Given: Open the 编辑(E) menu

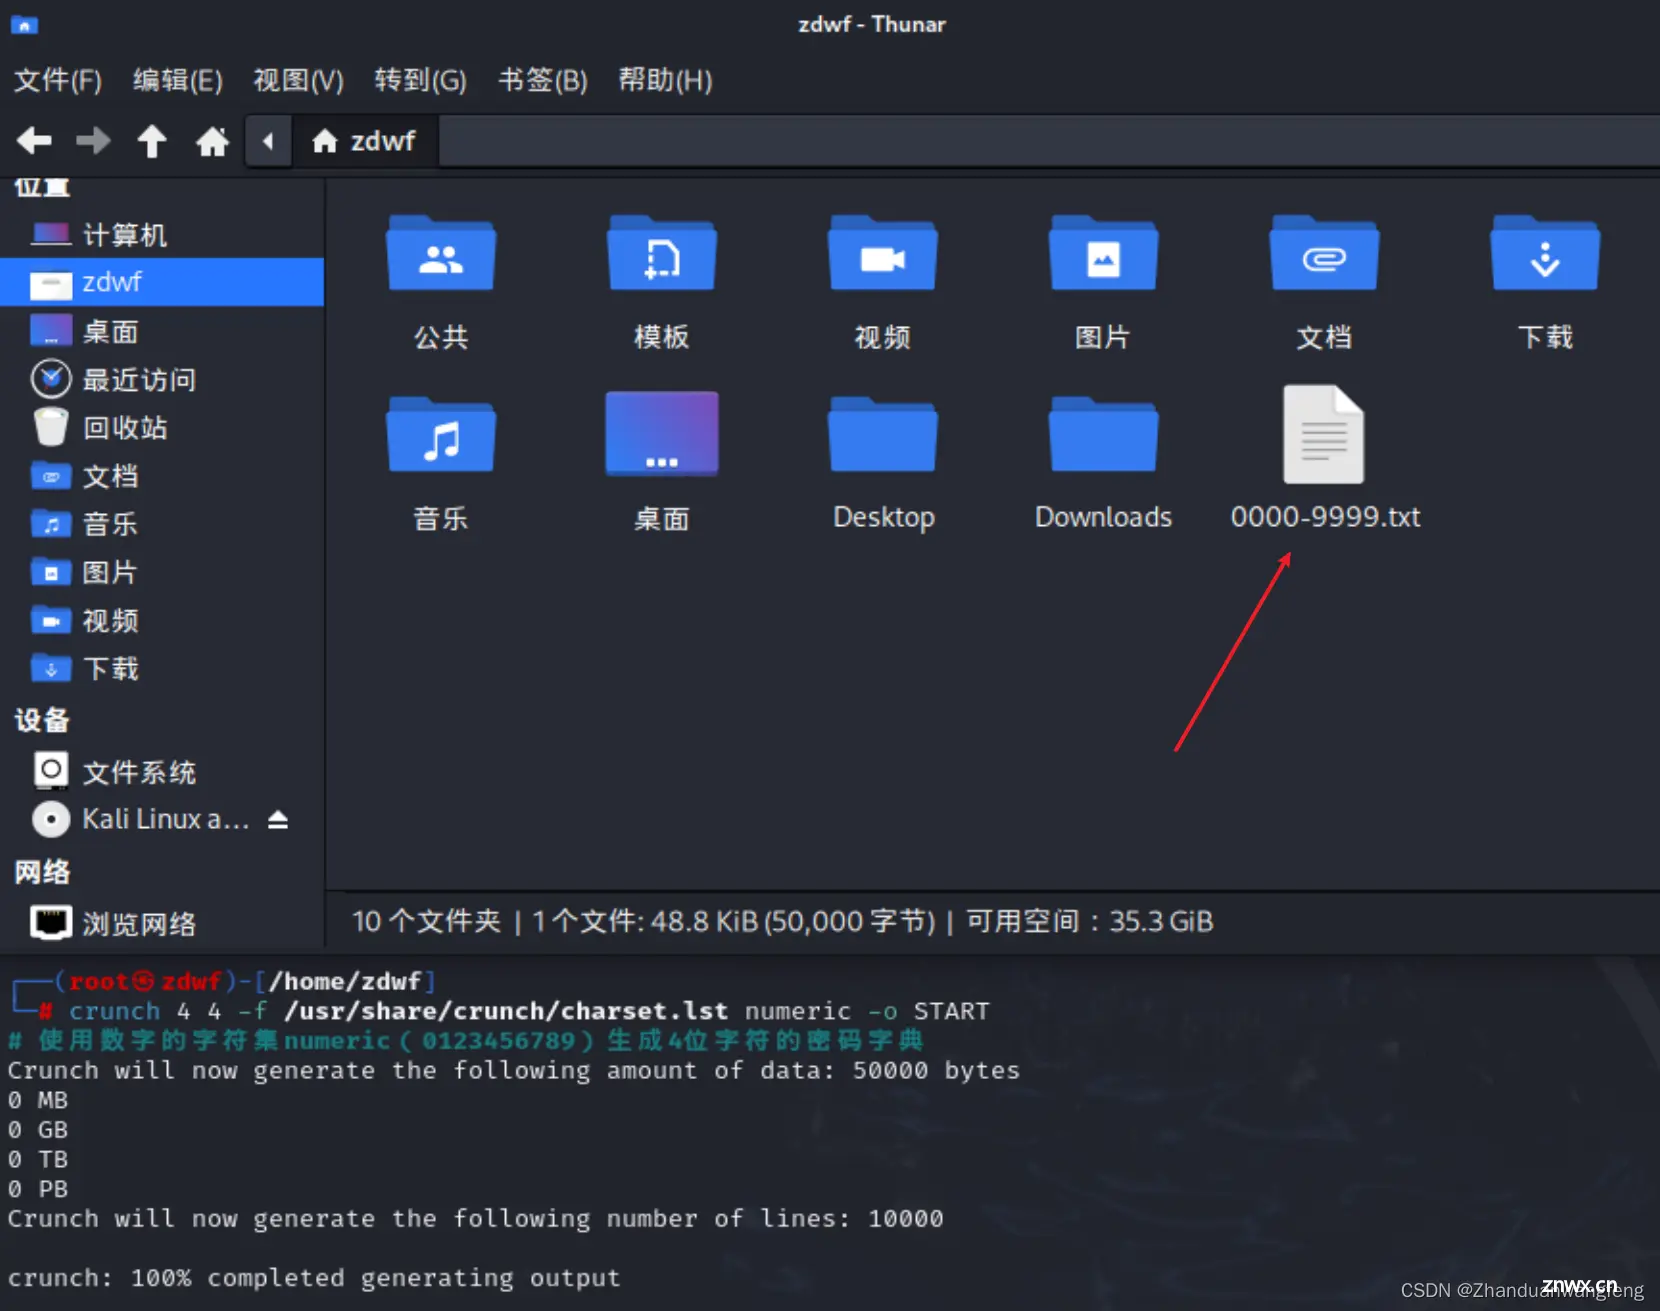Looking at the screenshot, I should click(178, 80).
